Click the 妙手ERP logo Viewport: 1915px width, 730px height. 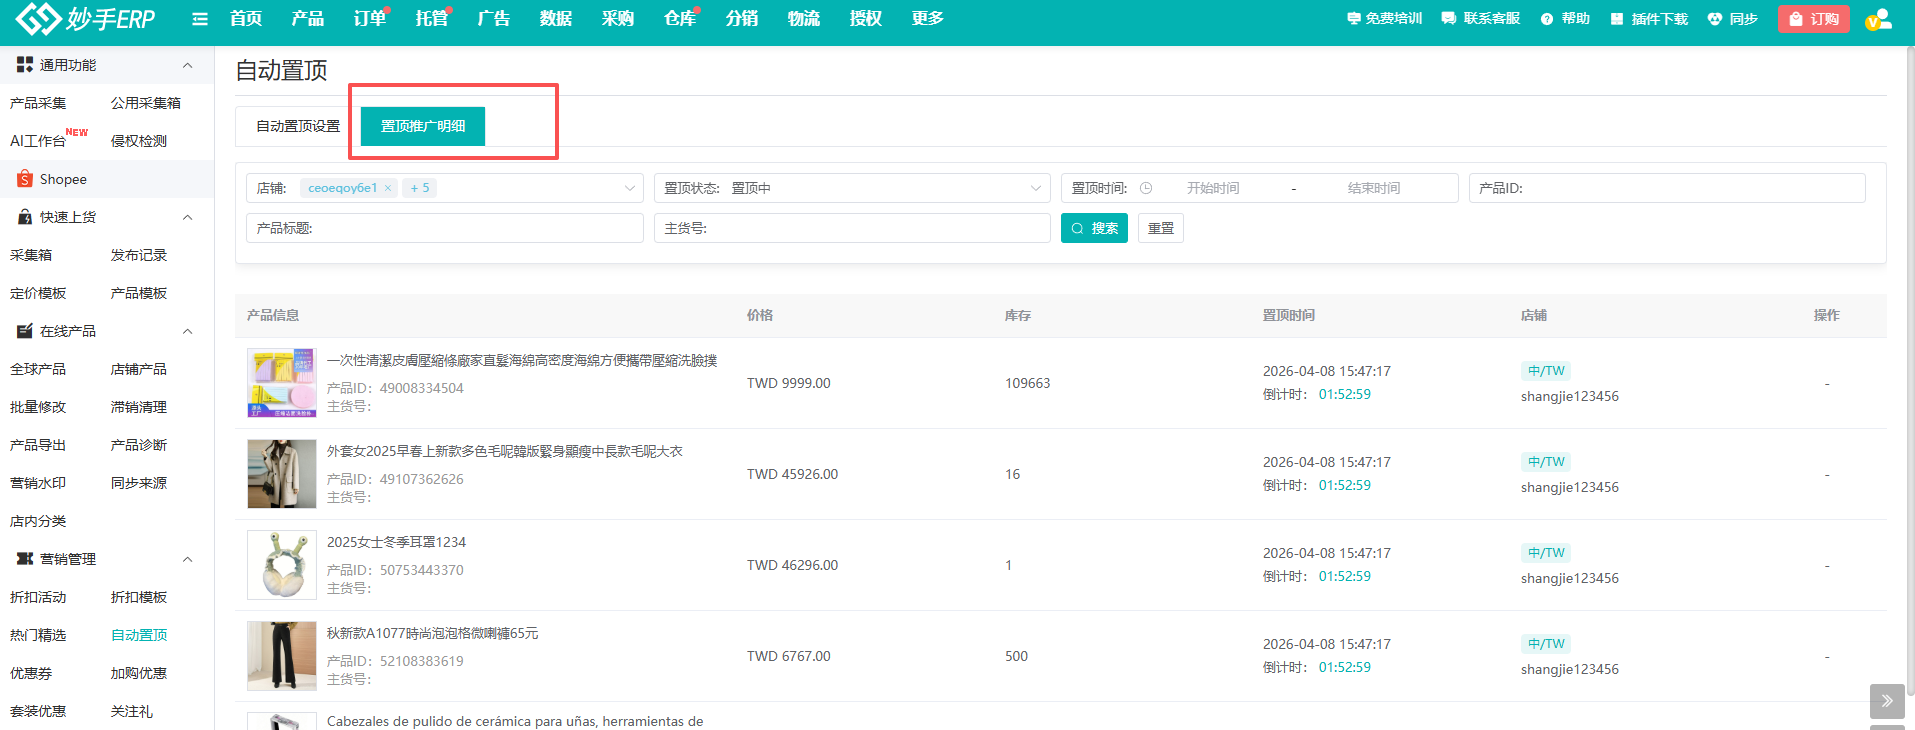tap(85, 18)
